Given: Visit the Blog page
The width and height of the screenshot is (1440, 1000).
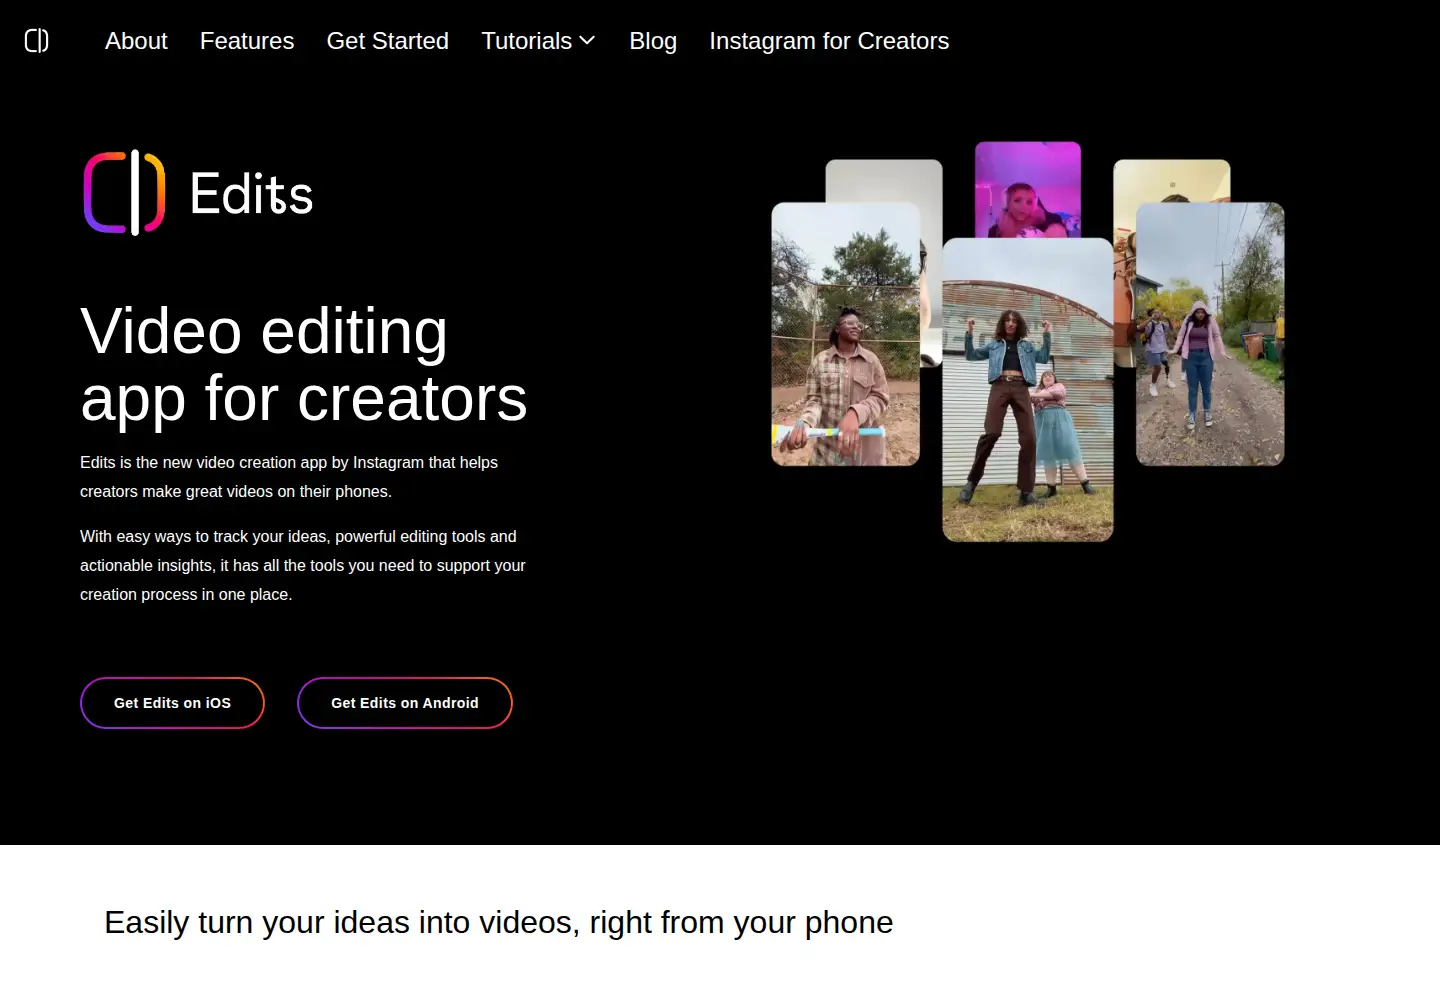Looking at the screenshot, I should point(653,41).
